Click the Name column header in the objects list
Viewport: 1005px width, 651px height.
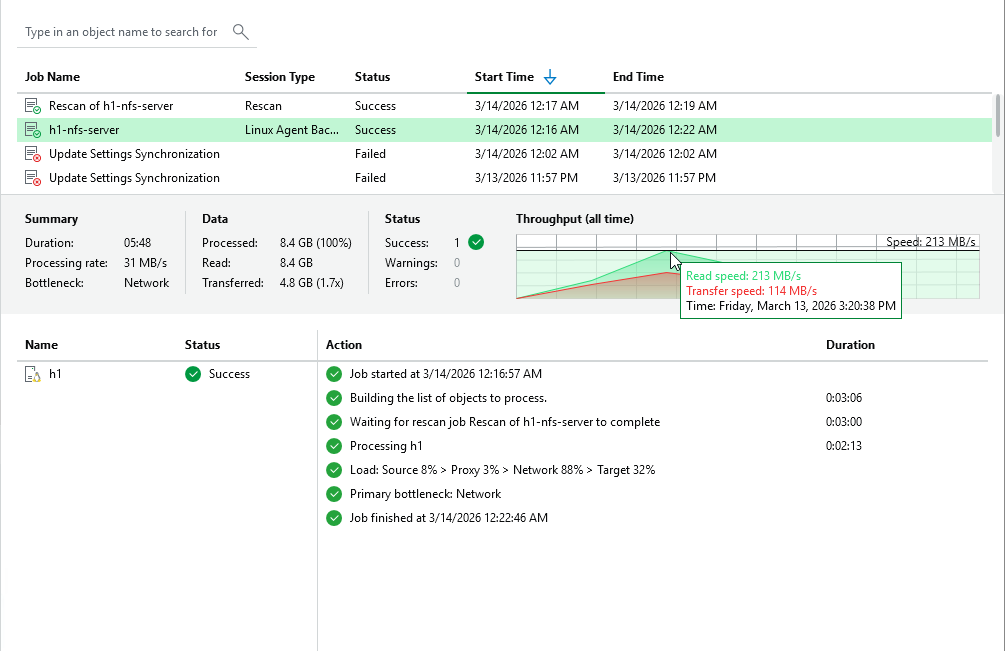click(x=41, y=345)
